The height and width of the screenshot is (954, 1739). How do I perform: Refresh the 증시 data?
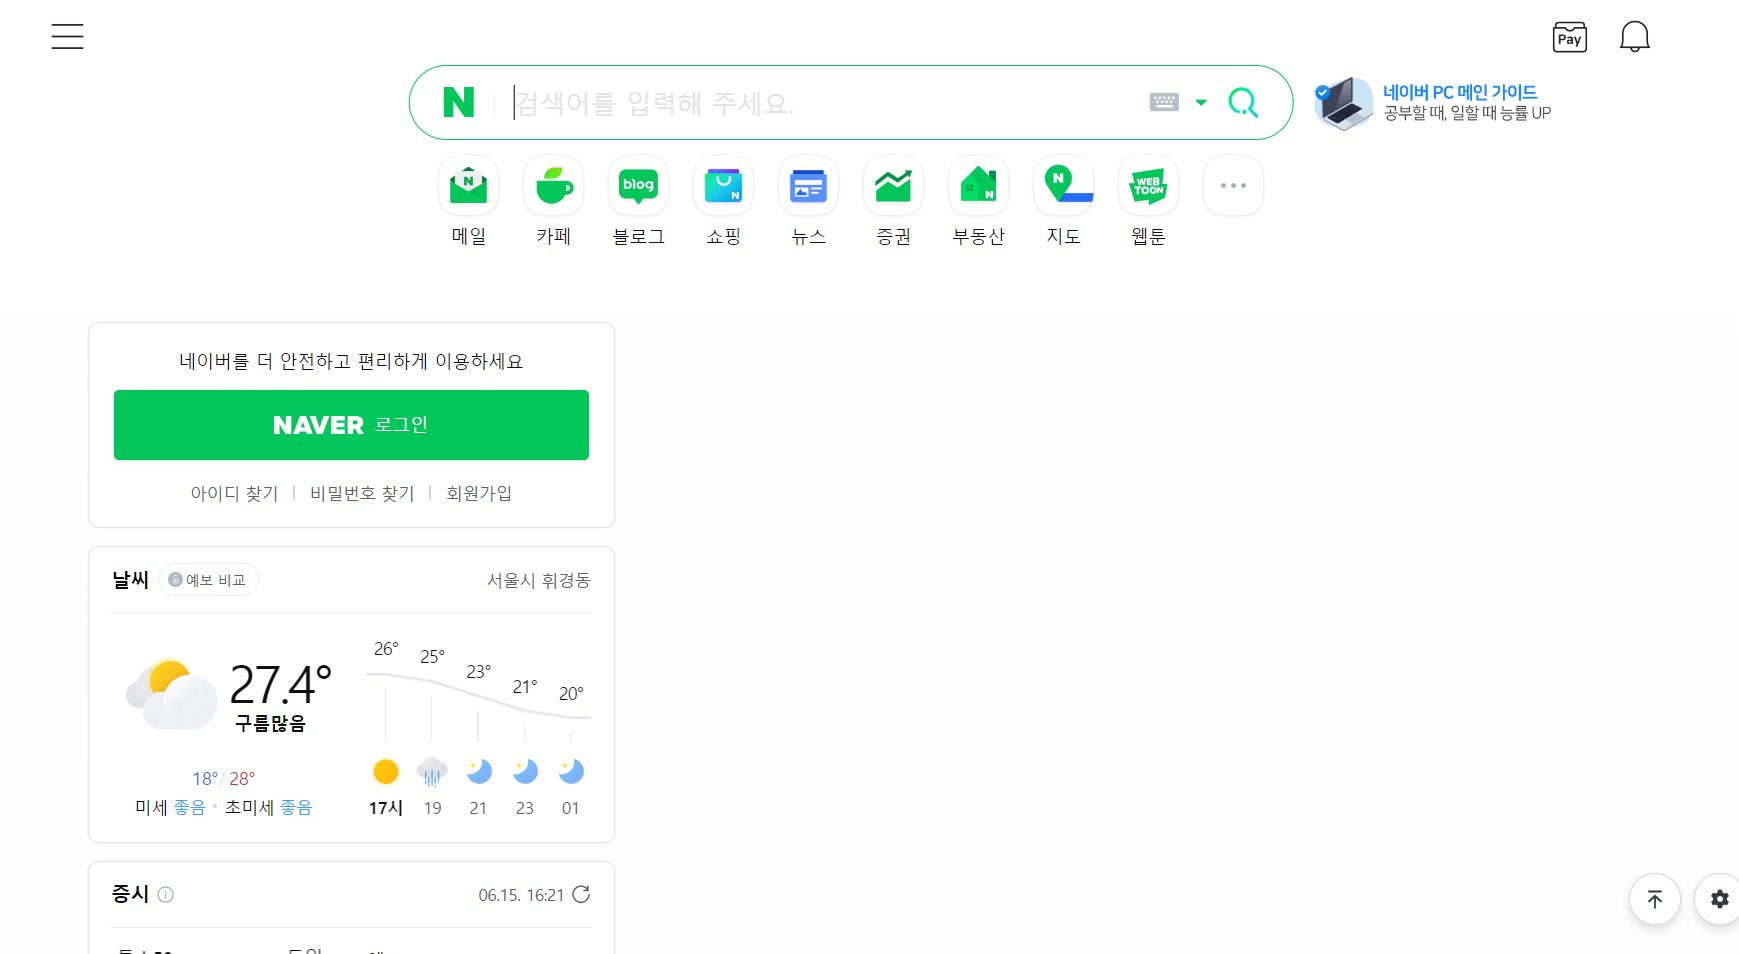click(581, 894)
